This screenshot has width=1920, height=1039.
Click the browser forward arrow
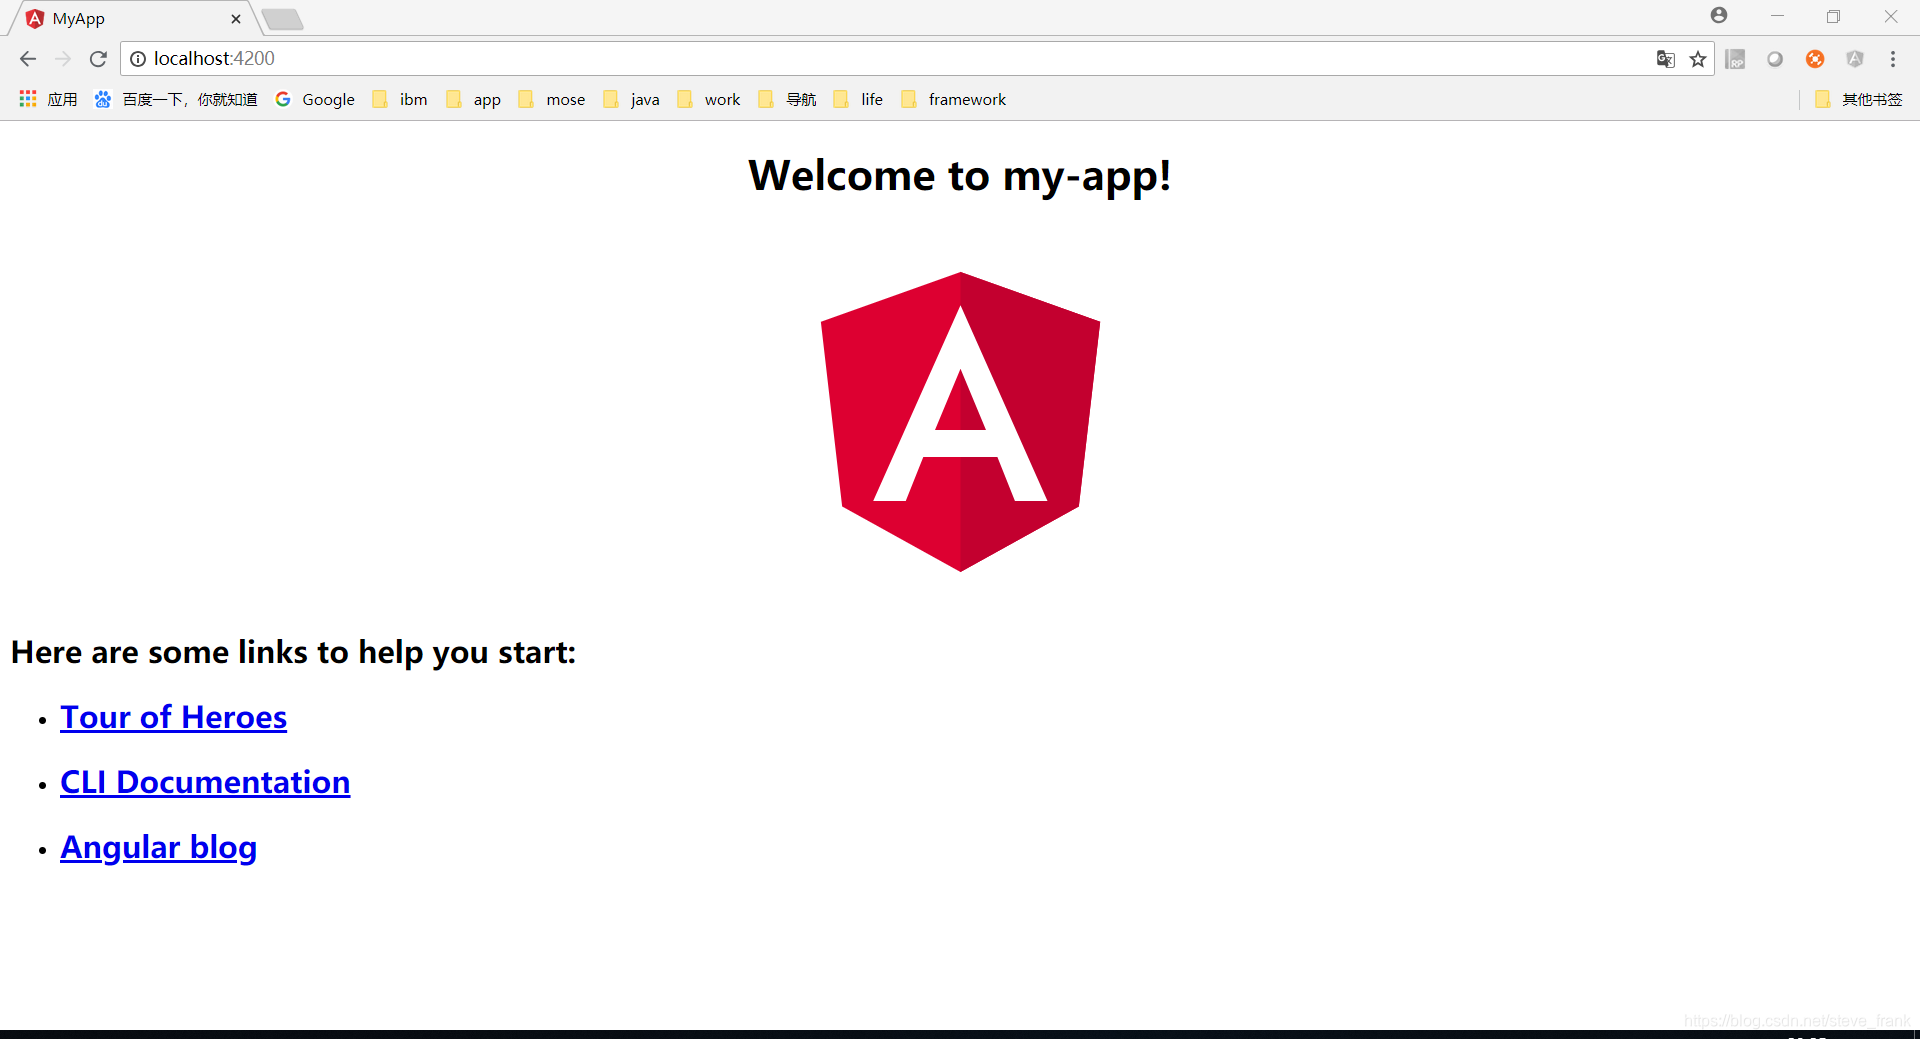63,59
